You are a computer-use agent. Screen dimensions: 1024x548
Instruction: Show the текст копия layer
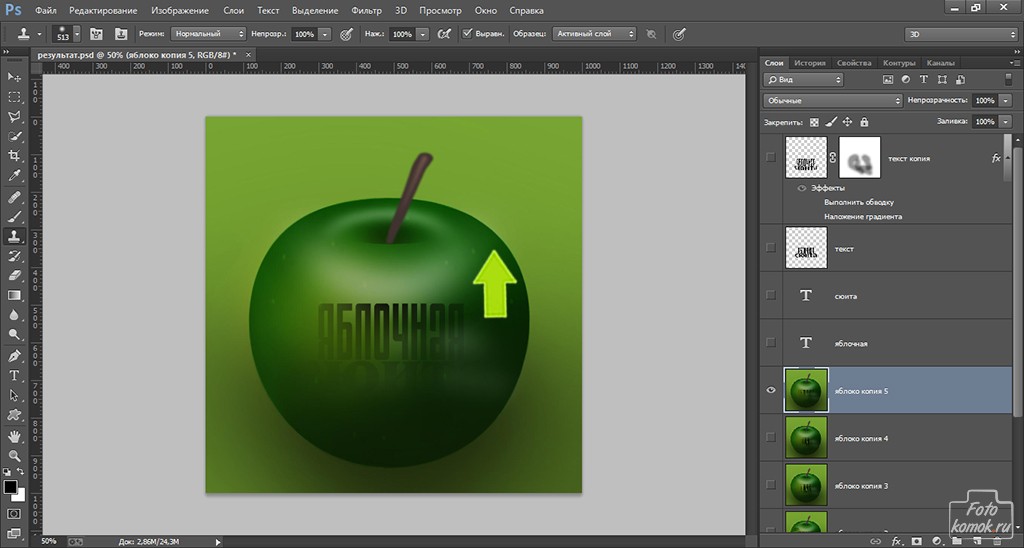coord(771,157)
